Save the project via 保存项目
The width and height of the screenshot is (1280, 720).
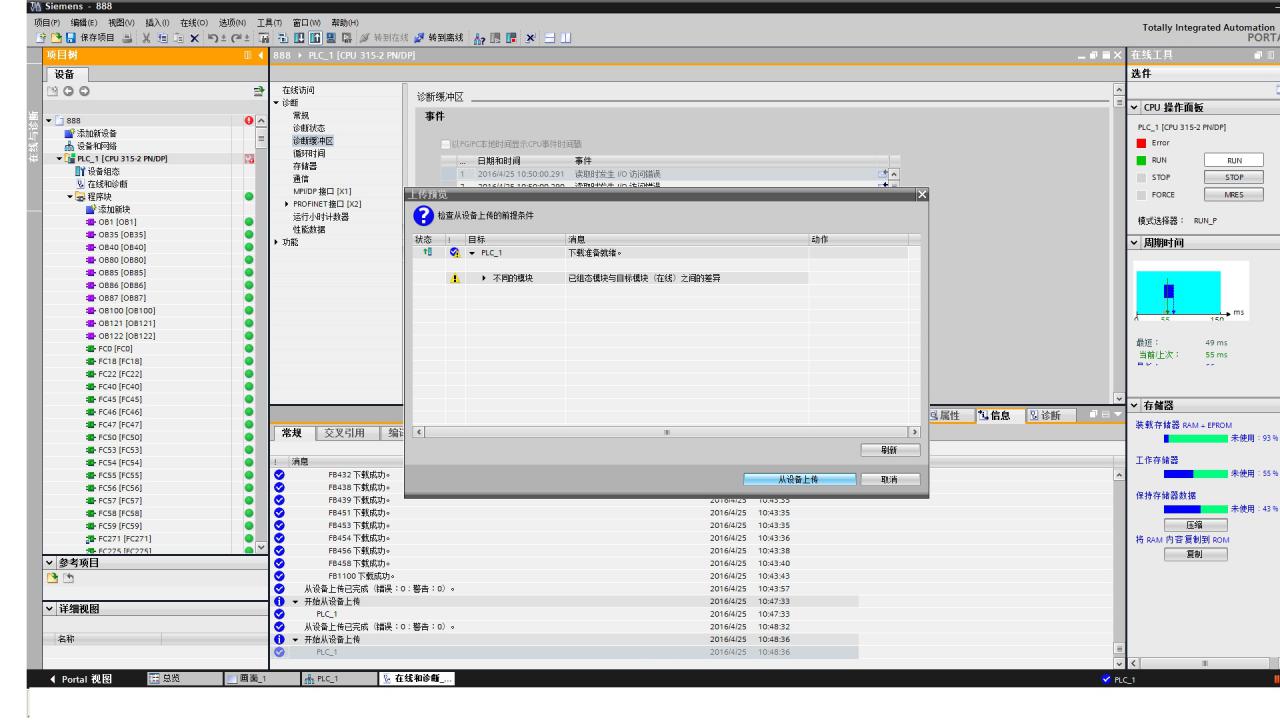pos(90,38)
